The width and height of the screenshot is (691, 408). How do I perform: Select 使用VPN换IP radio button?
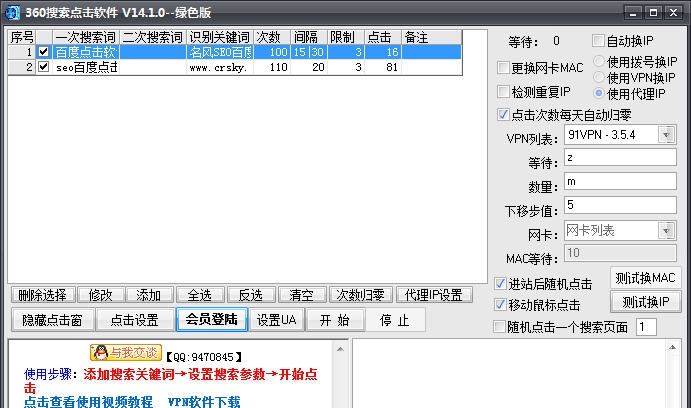point(598,77)
